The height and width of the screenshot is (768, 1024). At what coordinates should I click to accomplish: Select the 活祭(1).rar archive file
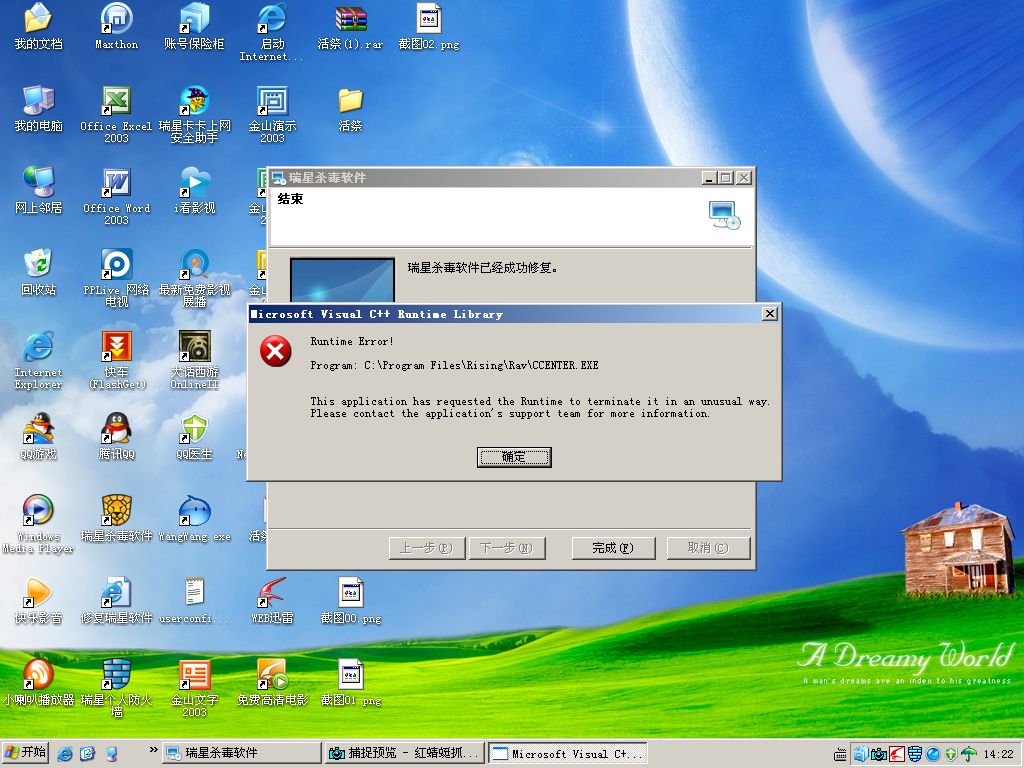tap(350, 27)
